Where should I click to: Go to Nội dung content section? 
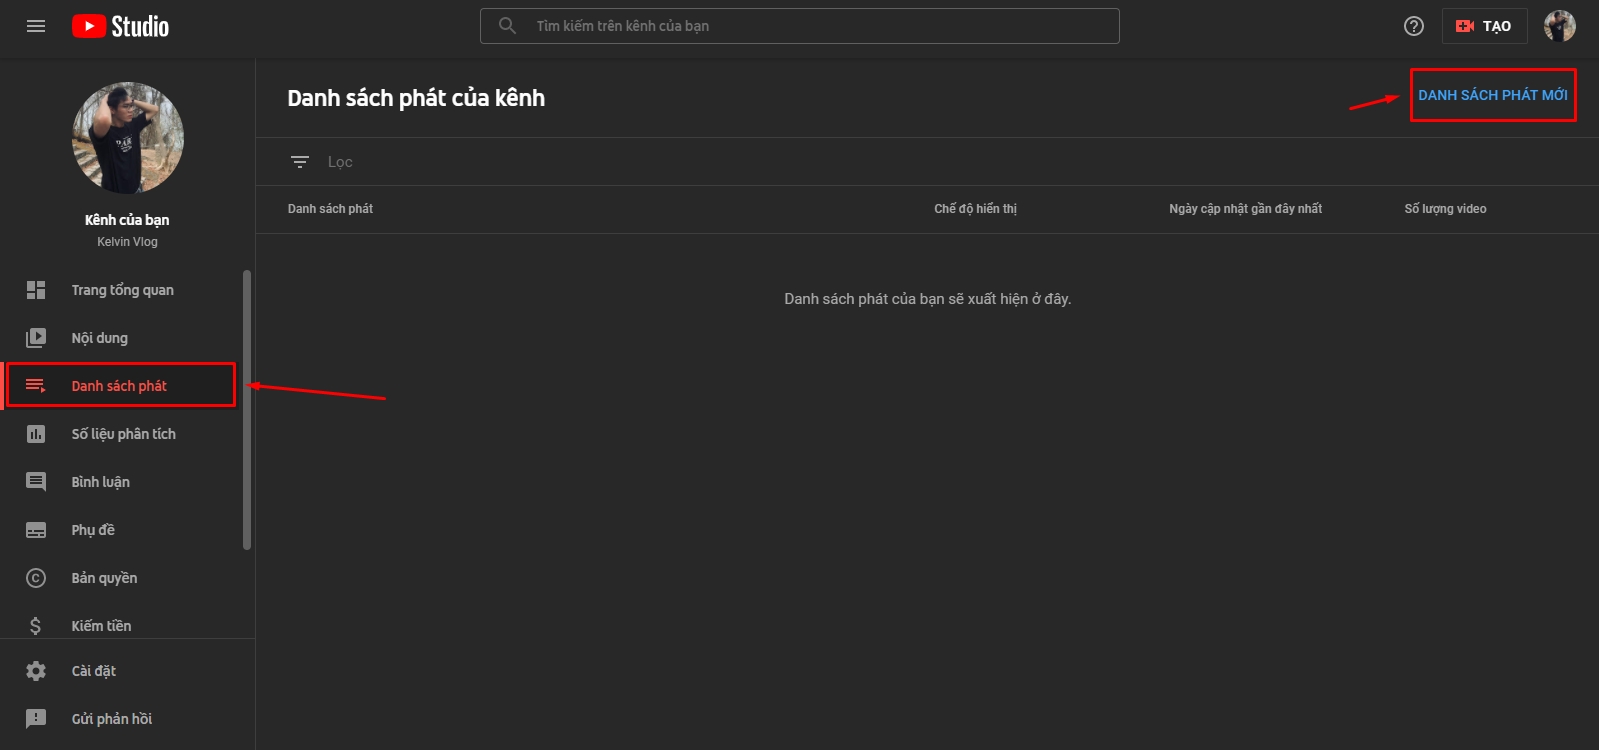click(99, 338)
